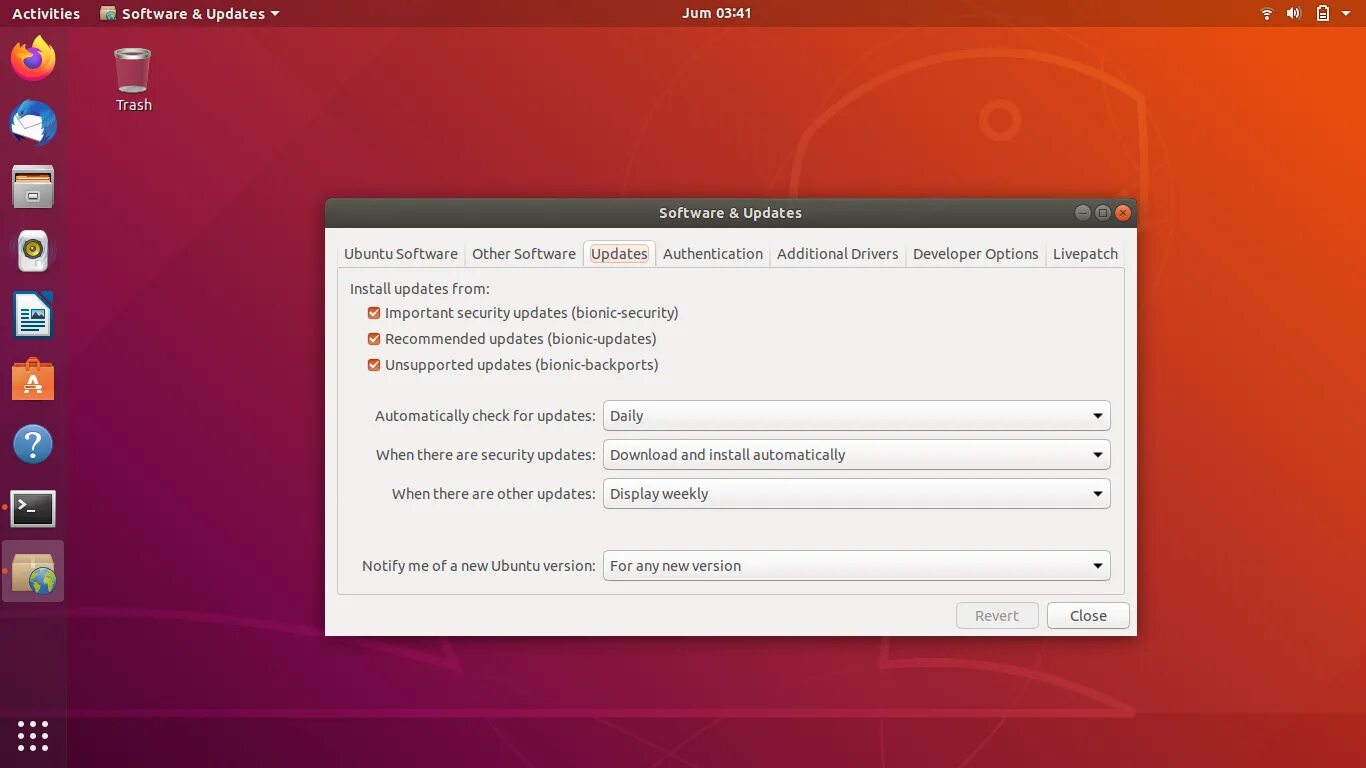The height and width of the screenshot is (768, 1366).
Task: Click 'Install updates from:' label
Action: (420, 289)
